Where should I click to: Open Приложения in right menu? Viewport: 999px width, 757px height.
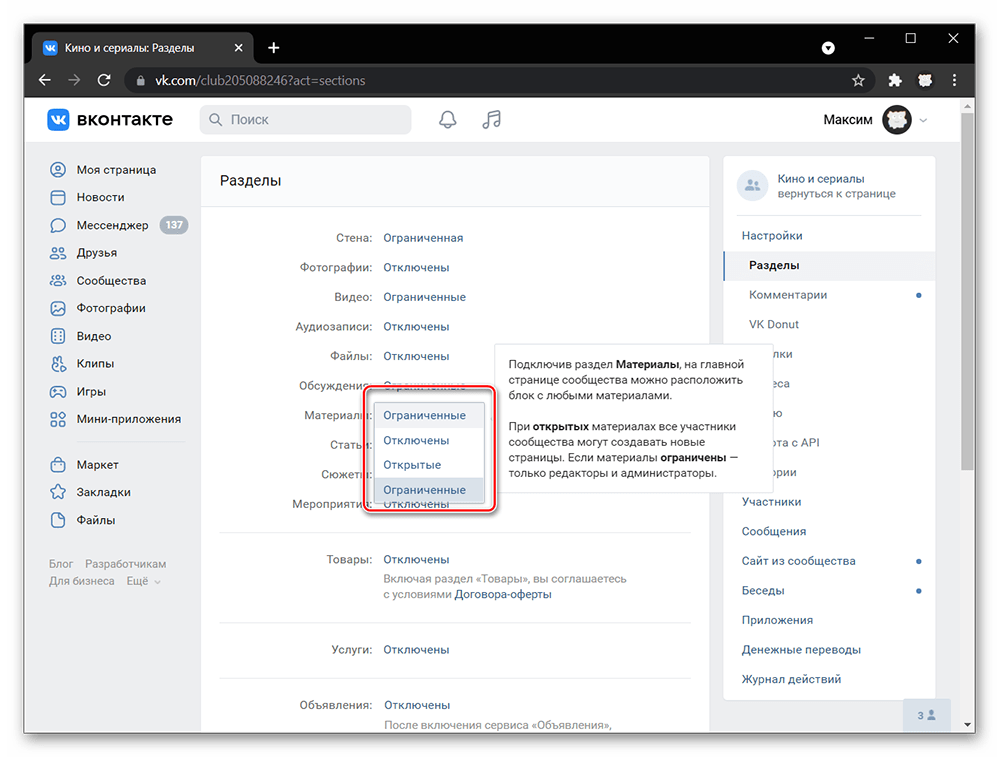(x=777, y=621)
